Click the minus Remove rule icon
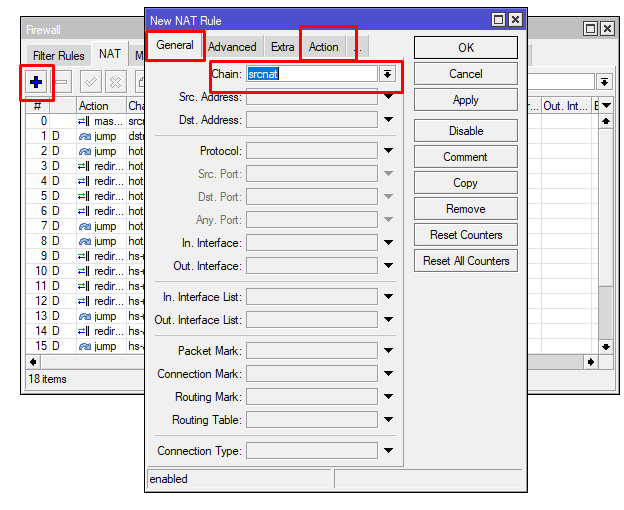This screenshot has width=624, height=510. (62, 82)
